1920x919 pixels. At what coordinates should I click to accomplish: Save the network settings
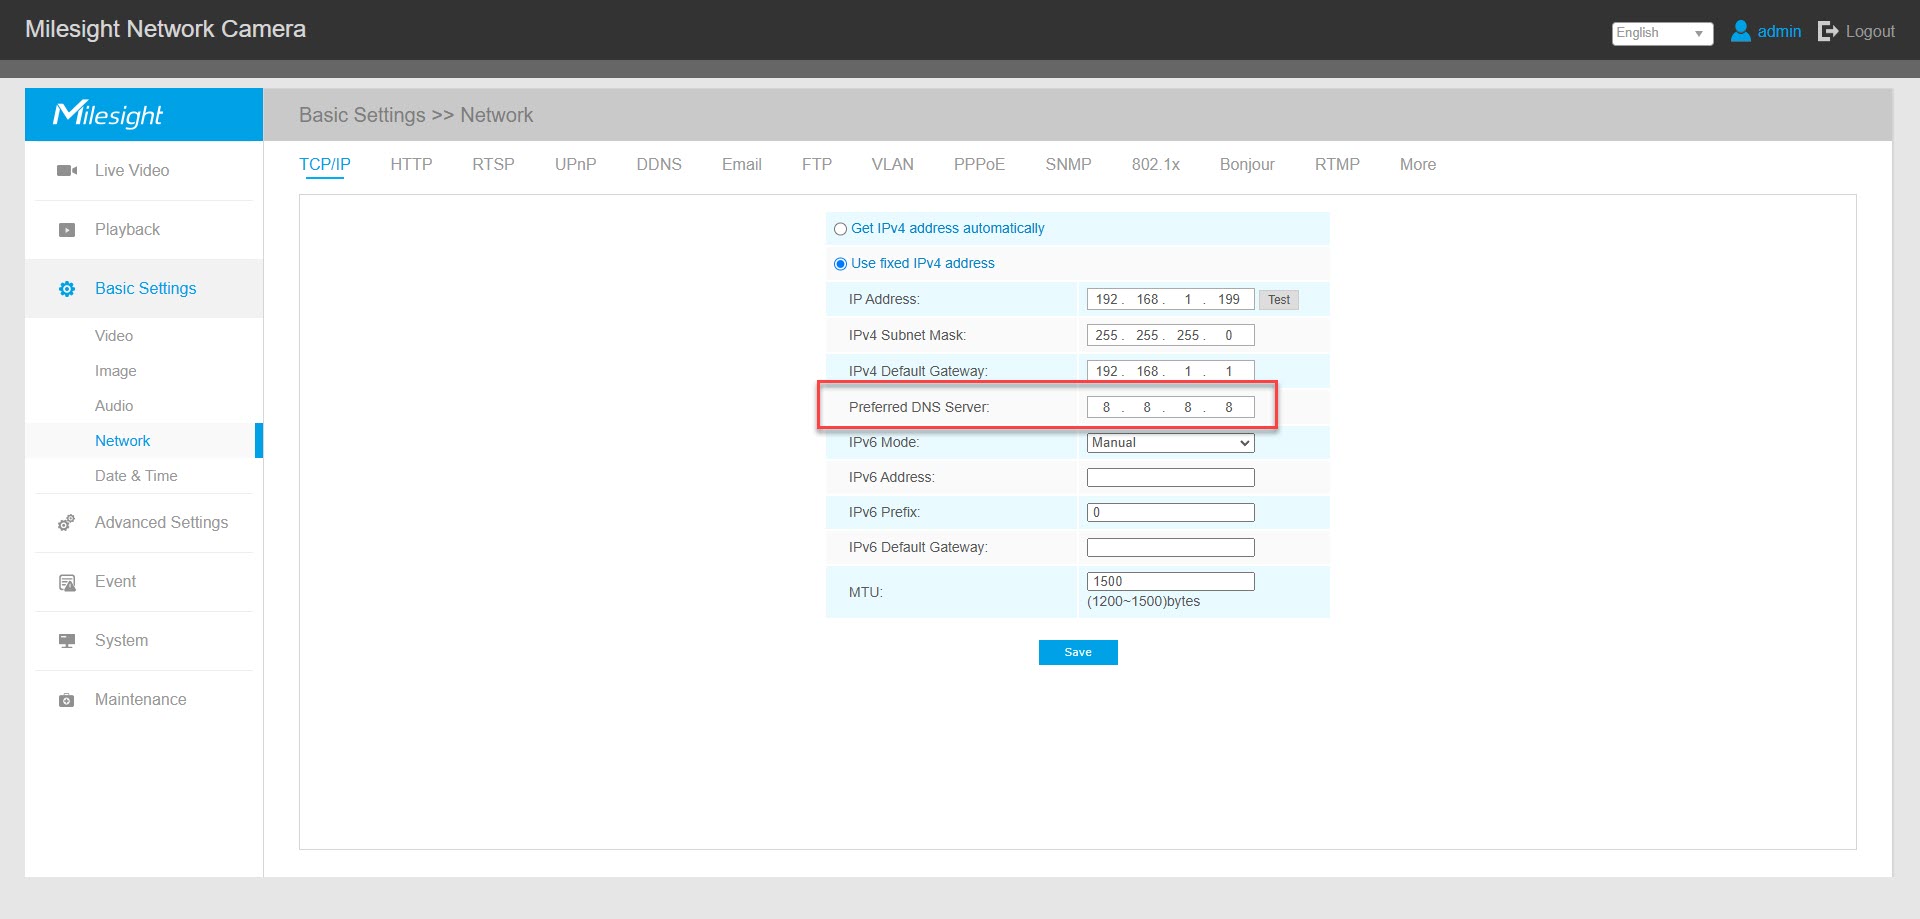[1077, 652]
